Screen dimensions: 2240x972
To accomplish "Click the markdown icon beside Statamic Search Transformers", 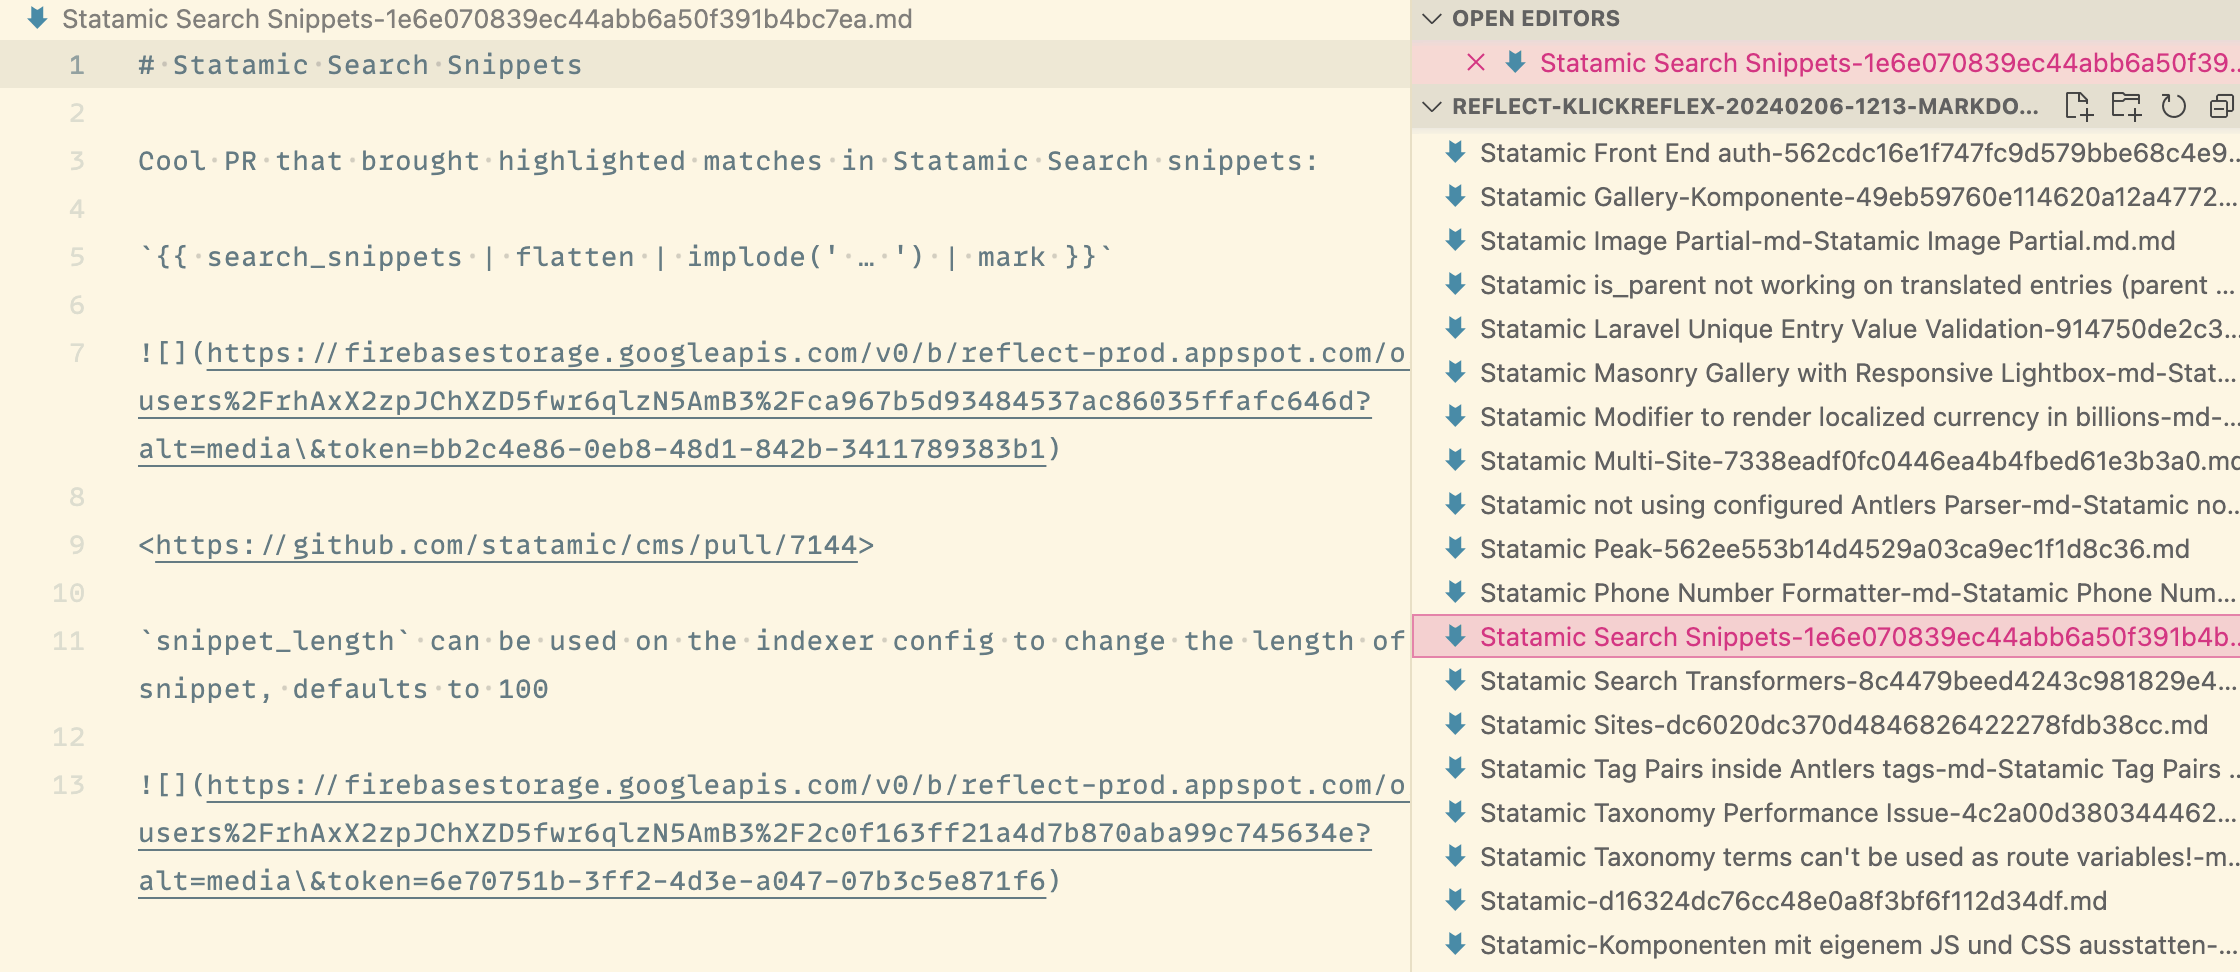I will (x=1456, y=680).
